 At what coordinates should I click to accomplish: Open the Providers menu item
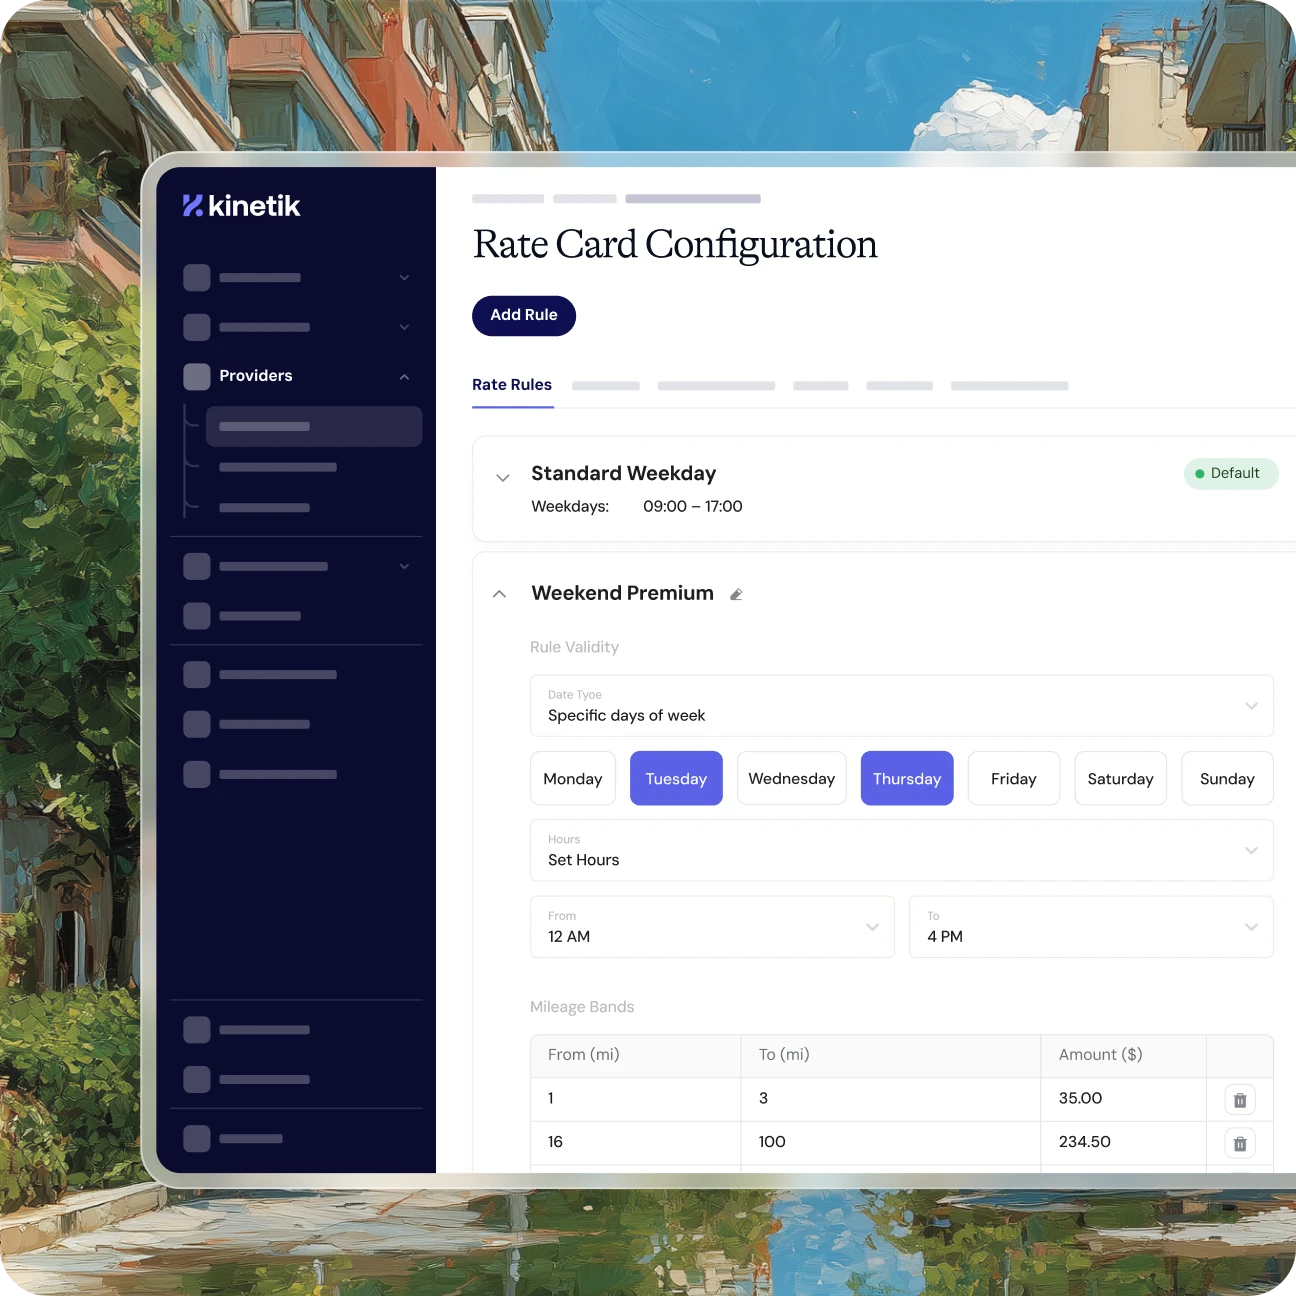pos(256,376)
